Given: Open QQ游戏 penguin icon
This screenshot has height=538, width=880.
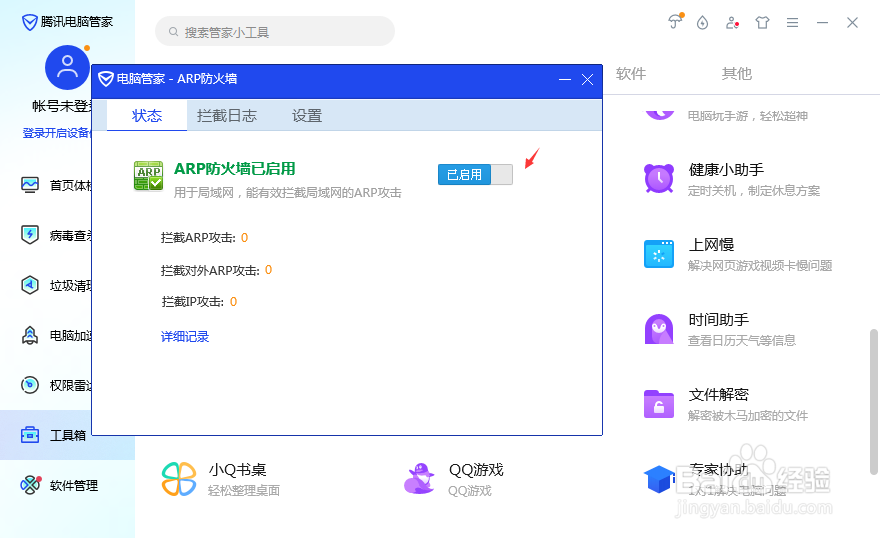Looking at the screenshot, I should pos(419,479).
